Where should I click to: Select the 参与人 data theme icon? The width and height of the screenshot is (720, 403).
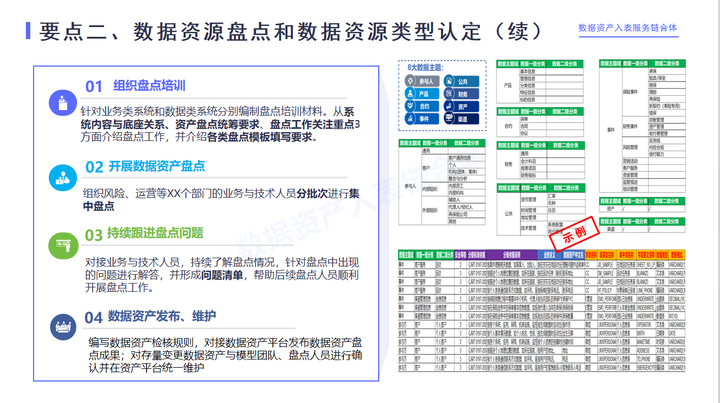410,81
